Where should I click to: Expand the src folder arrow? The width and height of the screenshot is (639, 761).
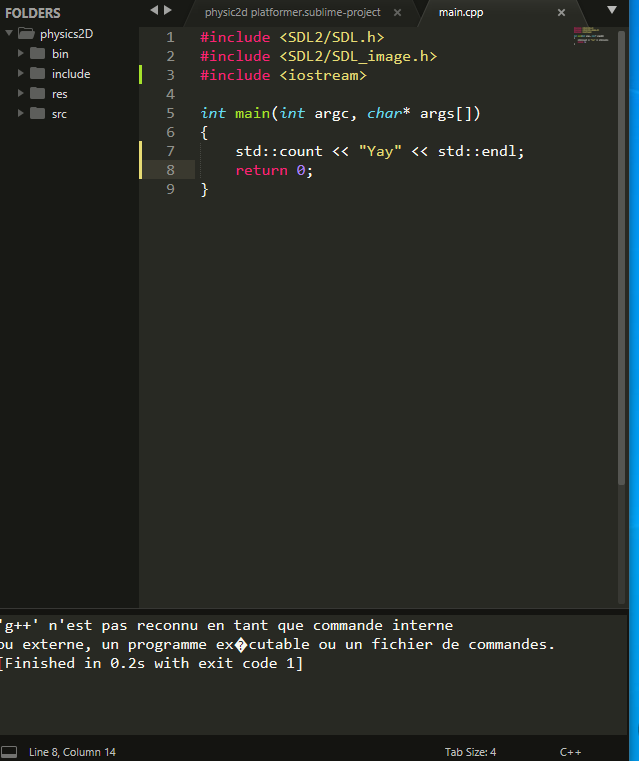pyautogui.click(x=20, y=113)
